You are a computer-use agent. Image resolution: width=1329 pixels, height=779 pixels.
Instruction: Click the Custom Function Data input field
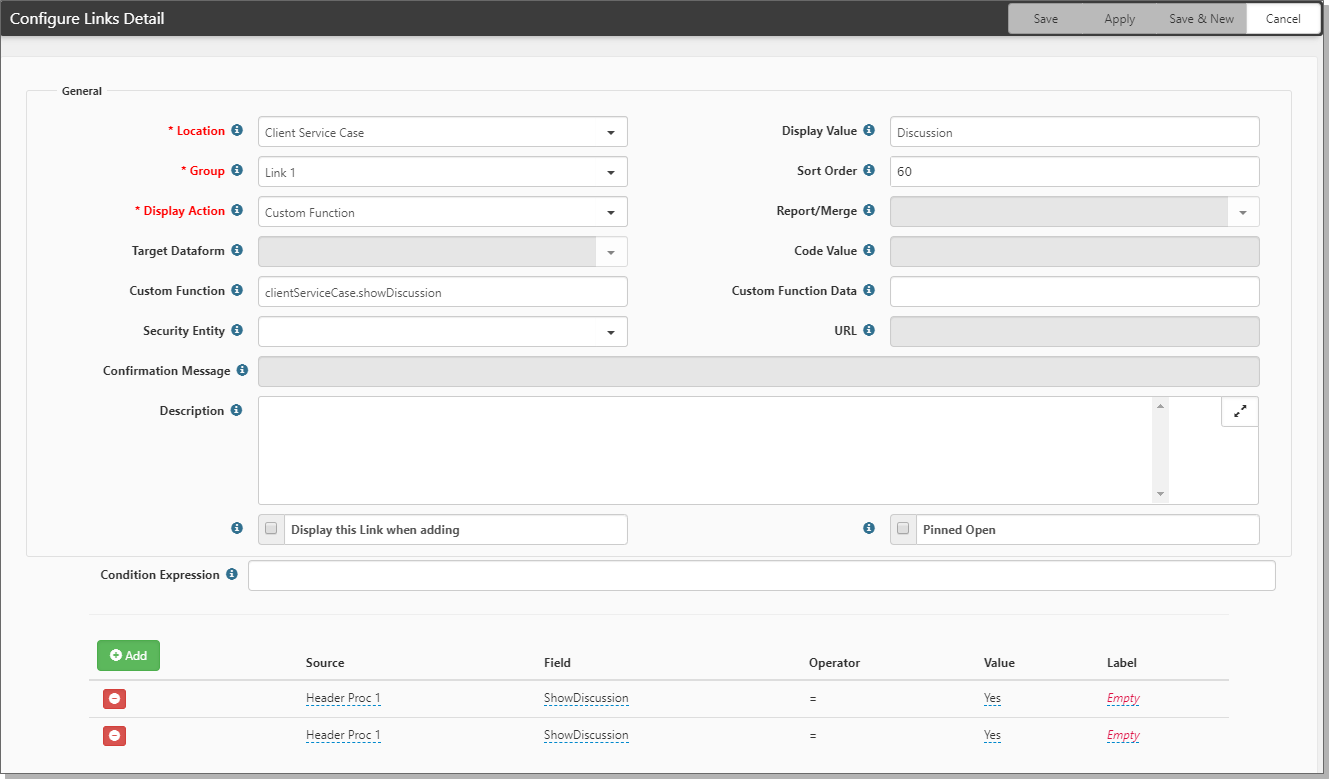[x=1075, y=292]
